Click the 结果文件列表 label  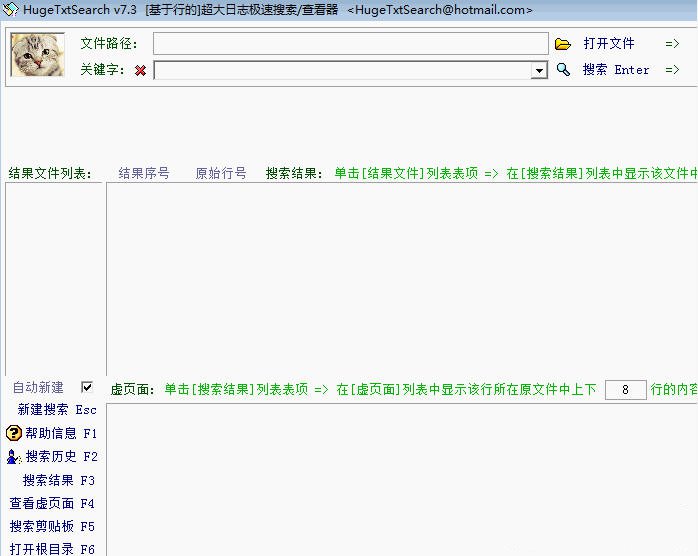(x=50, y=173)
